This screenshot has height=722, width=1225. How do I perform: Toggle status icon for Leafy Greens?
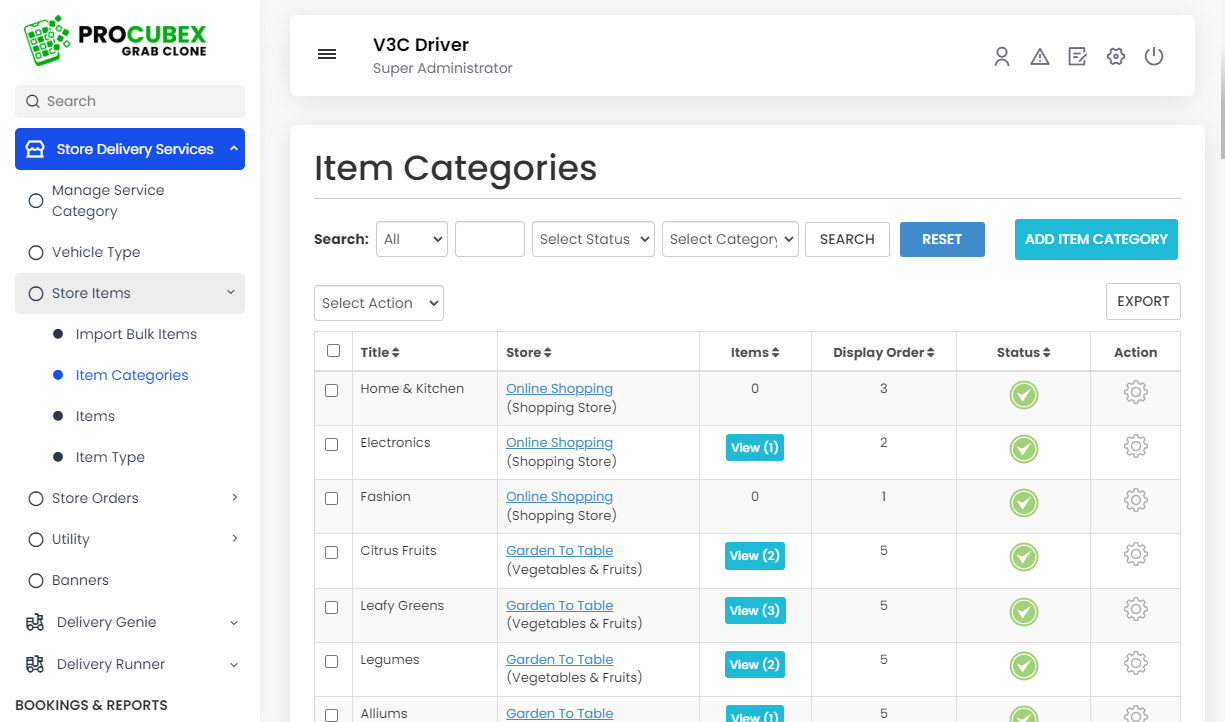1023,612
